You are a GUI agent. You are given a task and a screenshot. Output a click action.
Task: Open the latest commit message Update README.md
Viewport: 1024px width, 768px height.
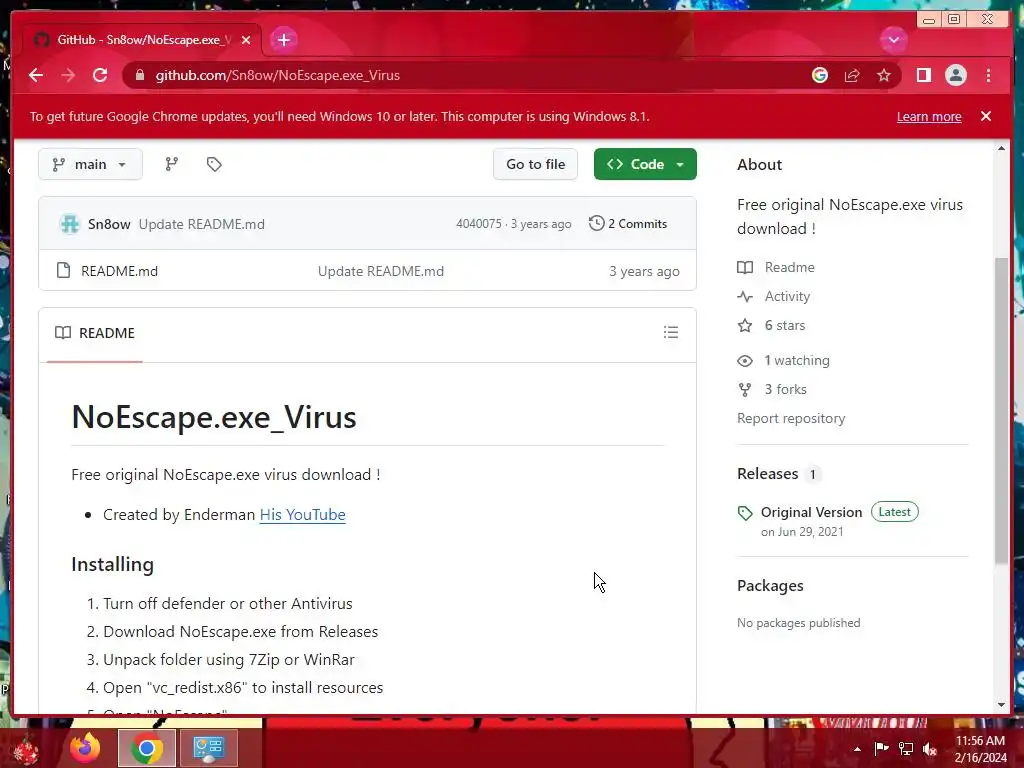point(202,224)
